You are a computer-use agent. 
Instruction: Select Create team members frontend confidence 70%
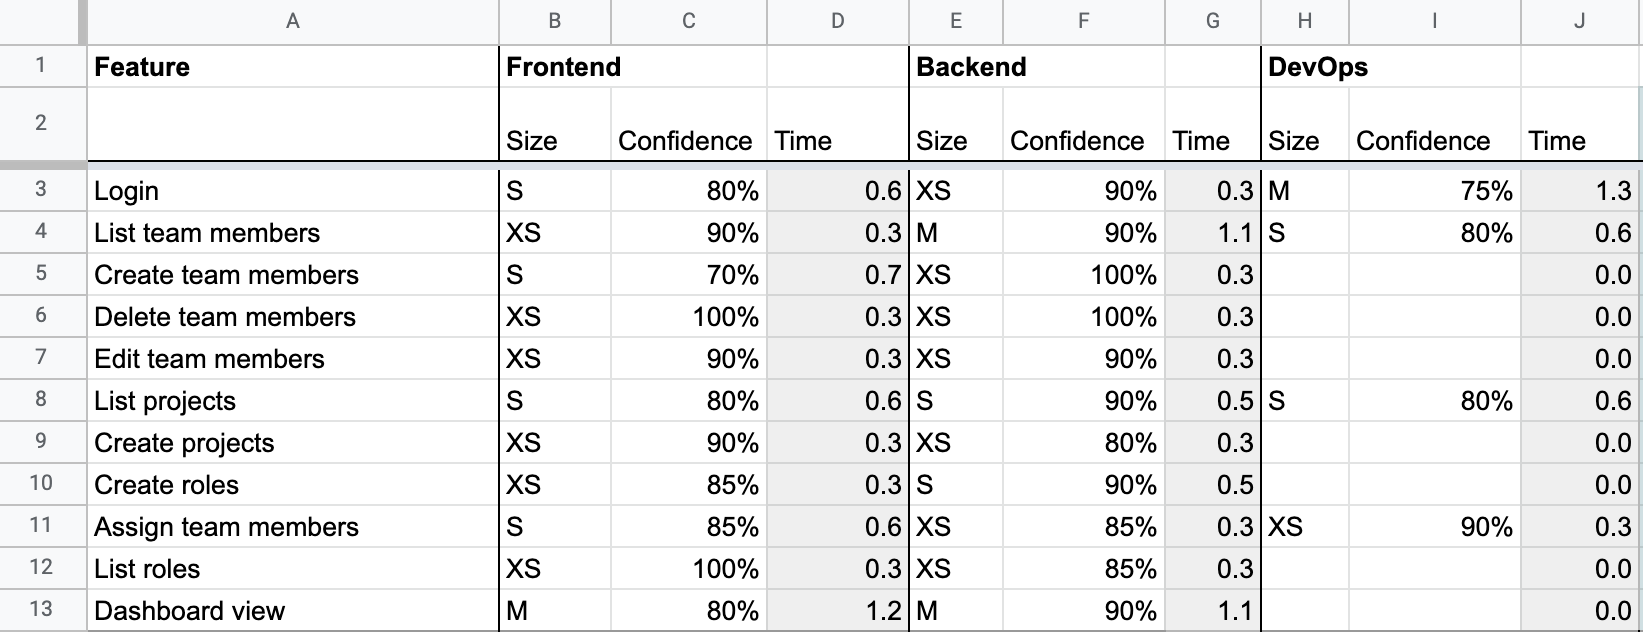688,274
